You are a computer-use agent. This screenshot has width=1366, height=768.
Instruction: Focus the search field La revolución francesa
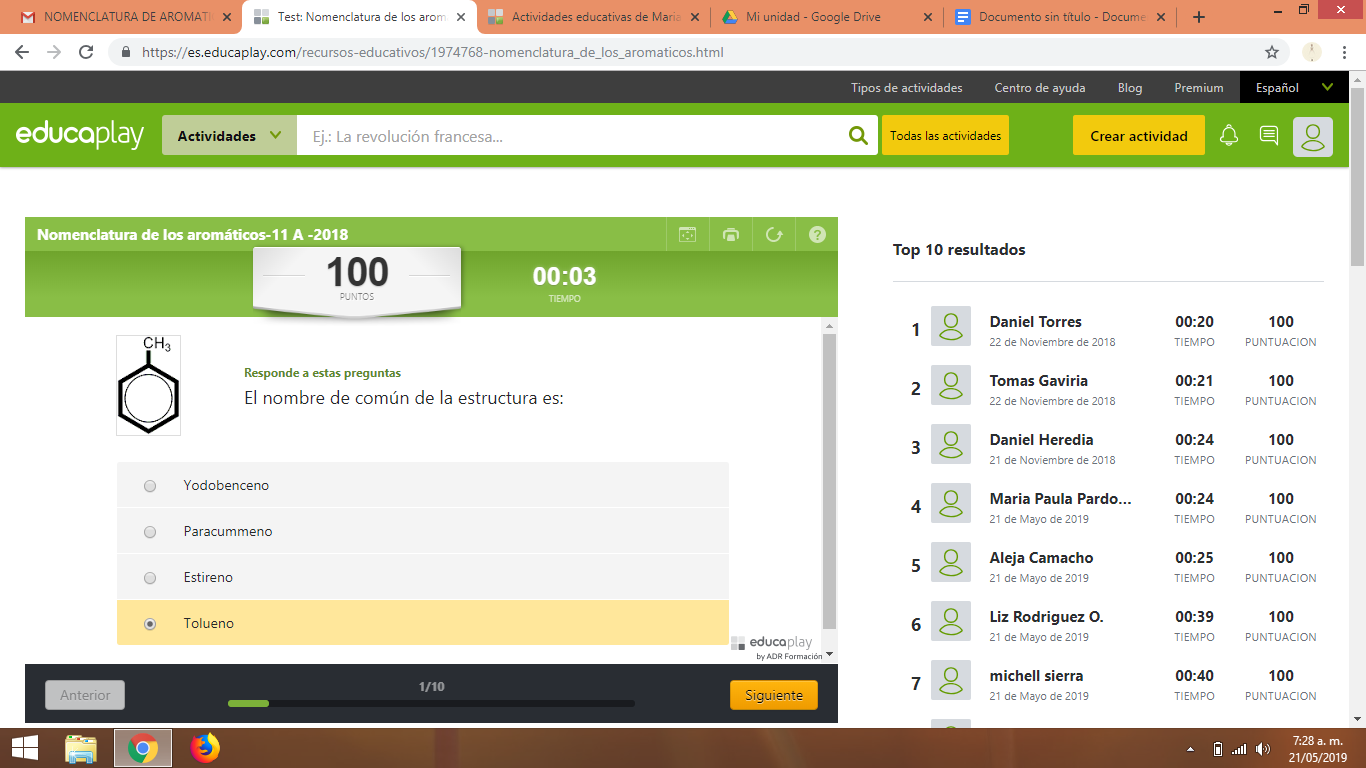[x=572, y=136]
